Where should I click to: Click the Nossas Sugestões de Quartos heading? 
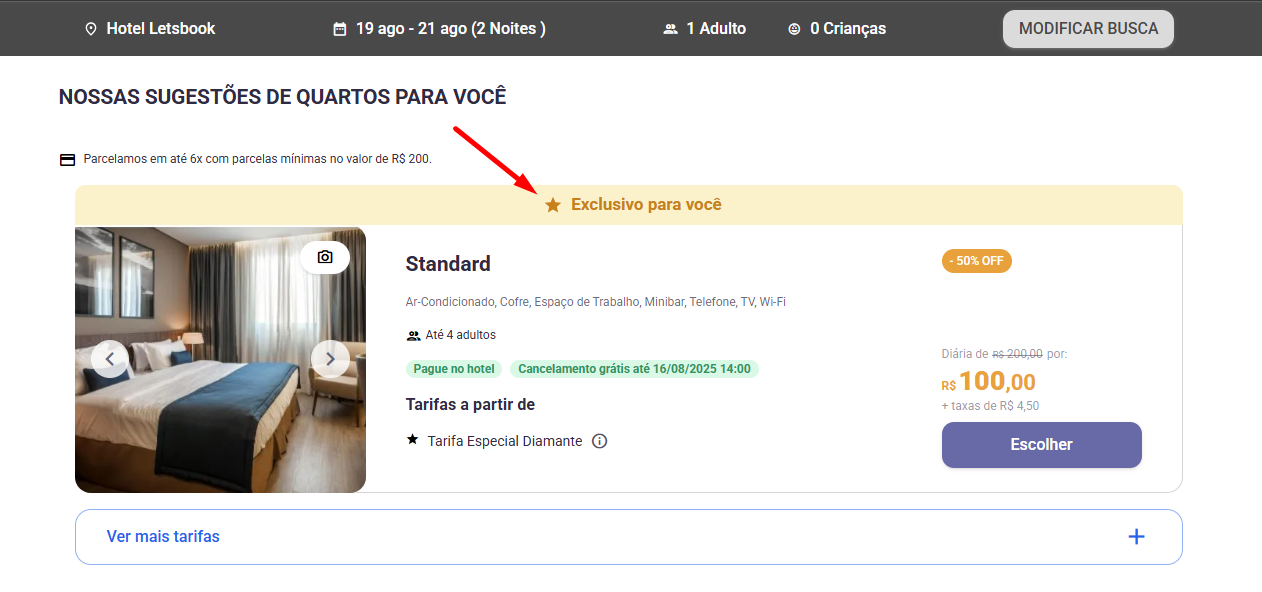[283, 97]
